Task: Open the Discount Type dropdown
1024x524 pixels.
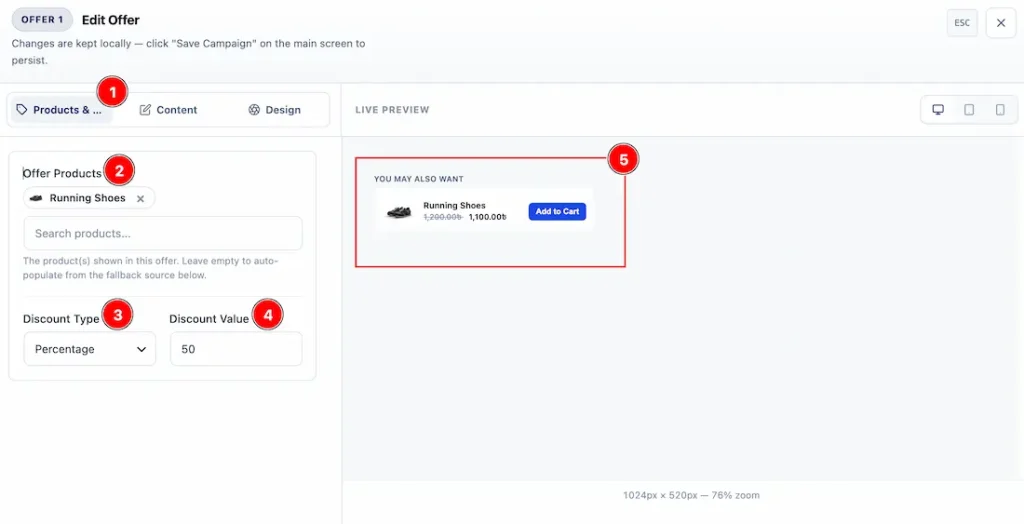Action: coord(89,349)
